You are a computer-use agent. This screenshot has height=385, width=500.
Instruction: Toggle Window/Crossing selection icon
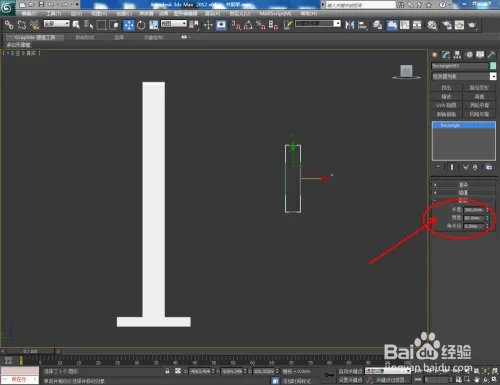114,25
